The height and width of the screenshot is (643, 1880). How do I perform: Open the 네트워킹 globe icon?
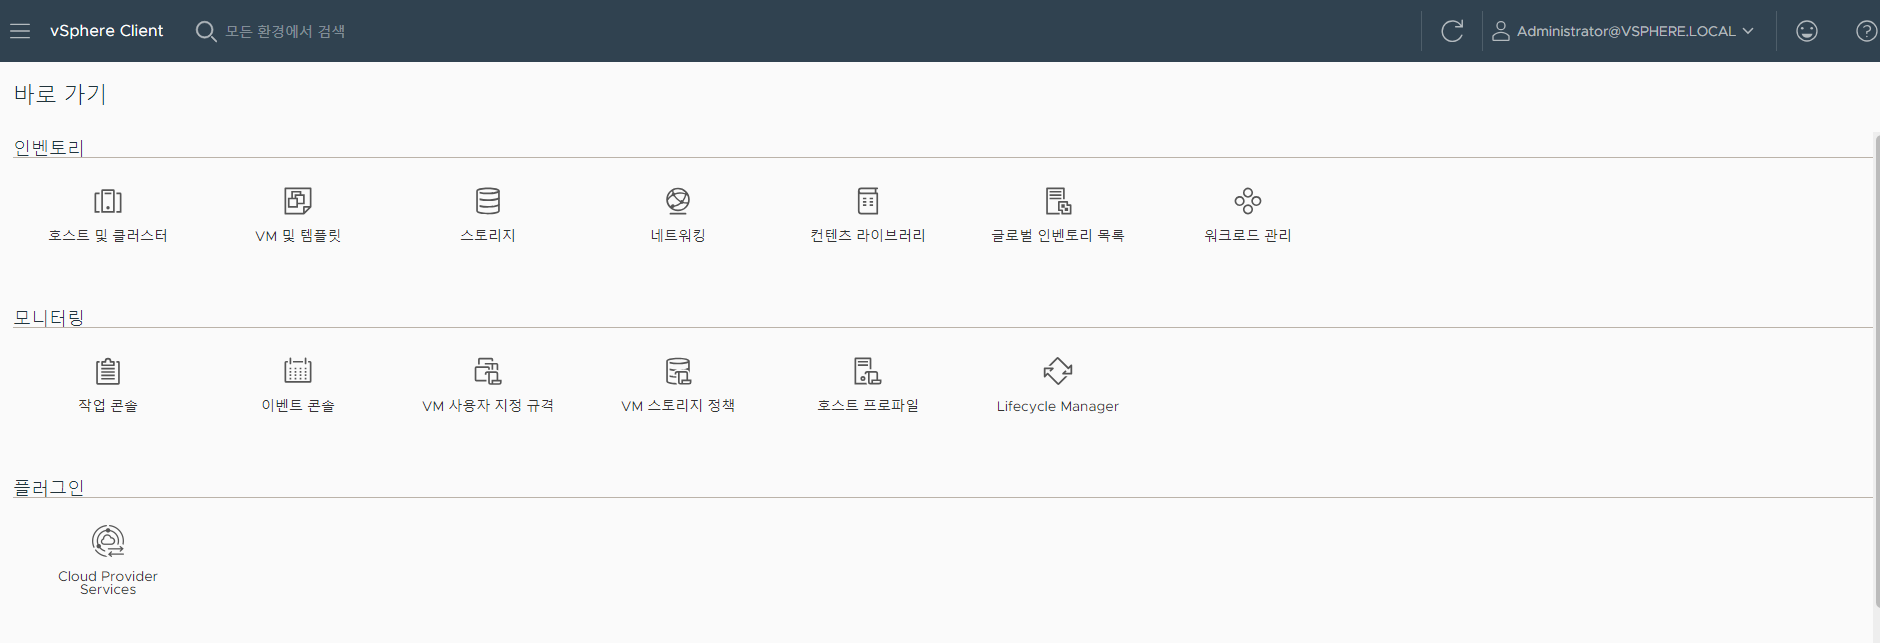coord(678,201)
